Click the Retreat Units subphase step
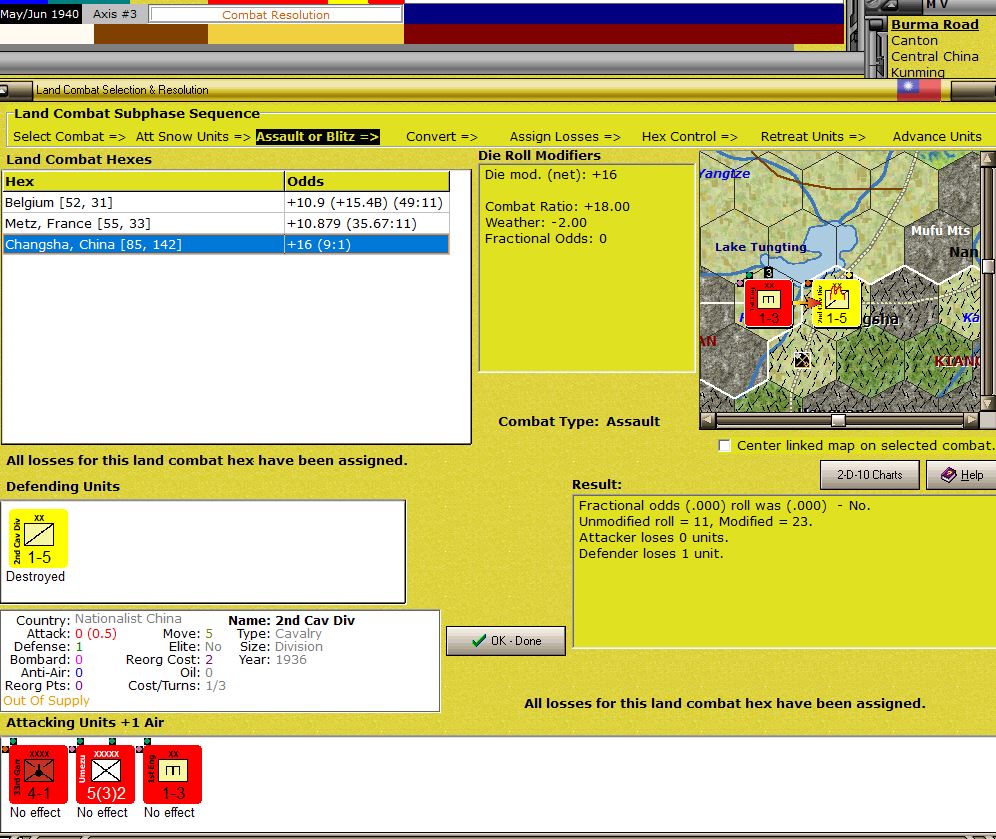This screenshot has width=996, height=839. (x=813, y=137)
